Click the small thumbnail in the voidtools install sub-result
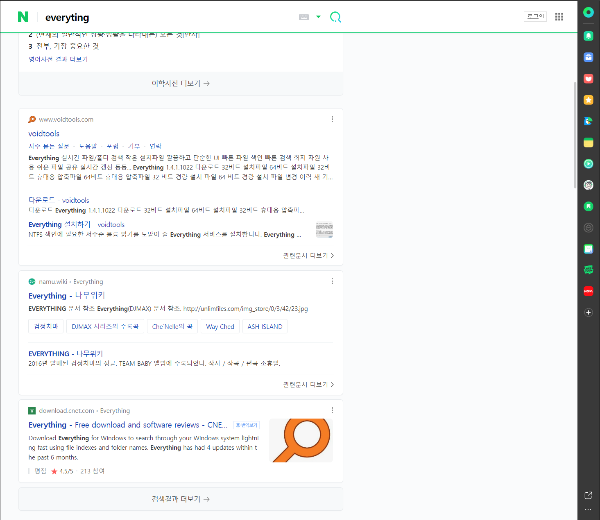This screenshot has height=520, width=600. pos(324,230)
